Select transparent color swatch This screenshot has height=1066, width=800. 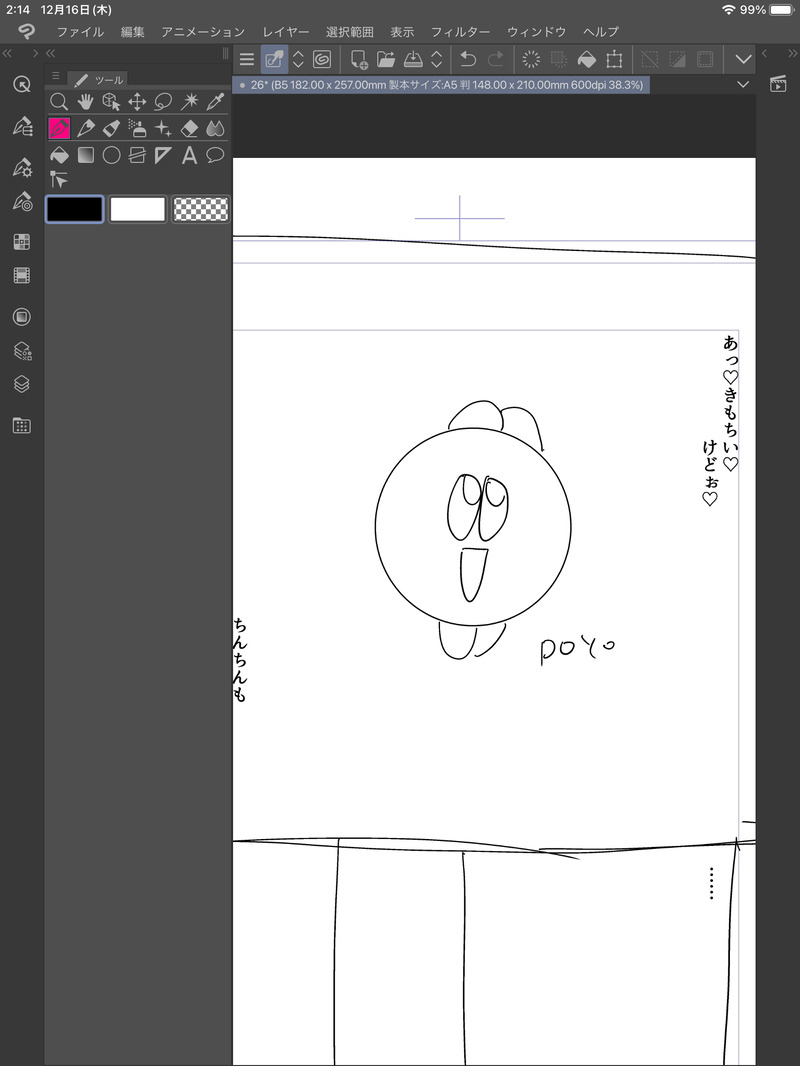(201, 209)
